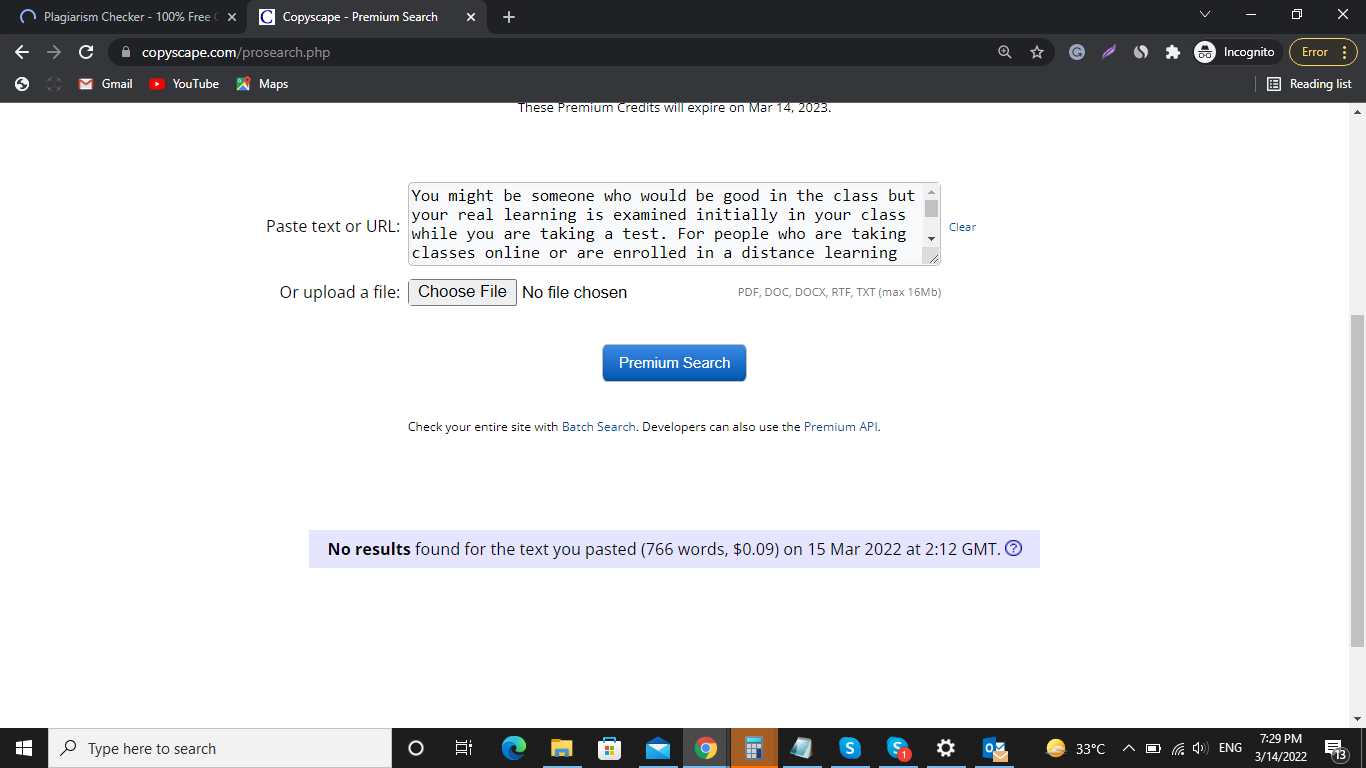Viewport: 1366px width, 768px height.
Task: Click the browser Forward arrow
Action: pyautogui.click(x=54, y=52)
